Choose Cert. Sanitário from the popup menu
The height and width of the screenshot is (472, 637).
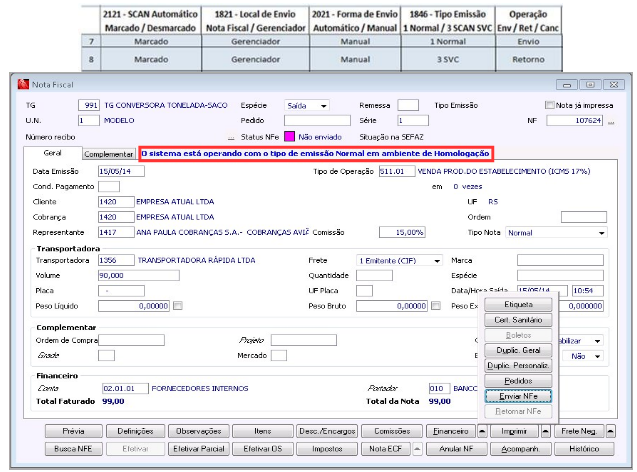point(518,320)
